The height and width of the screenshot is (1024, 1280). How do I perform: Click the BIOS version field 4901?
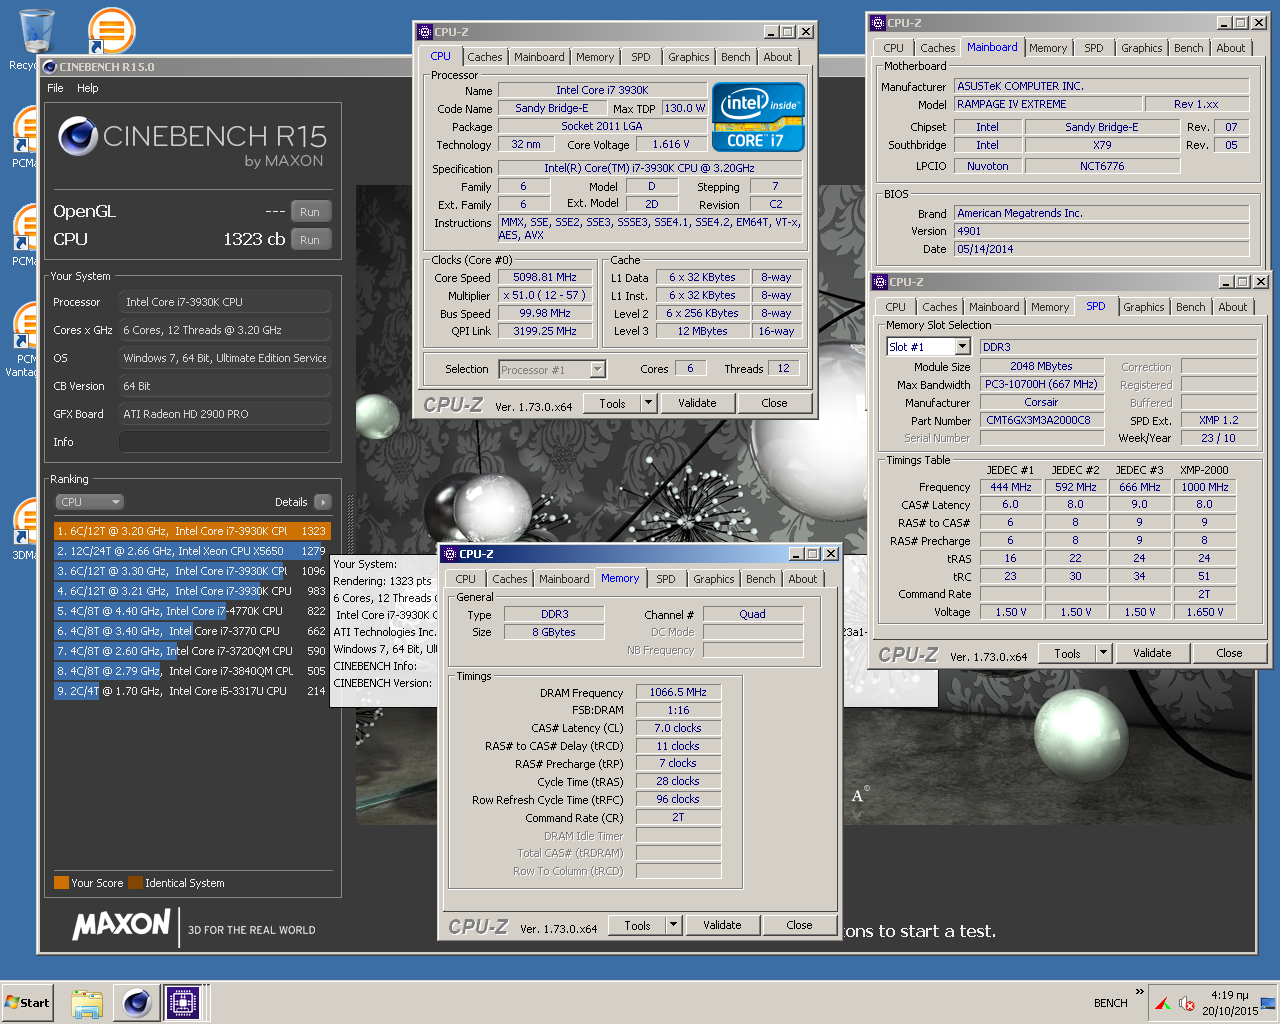(1101, 231)
